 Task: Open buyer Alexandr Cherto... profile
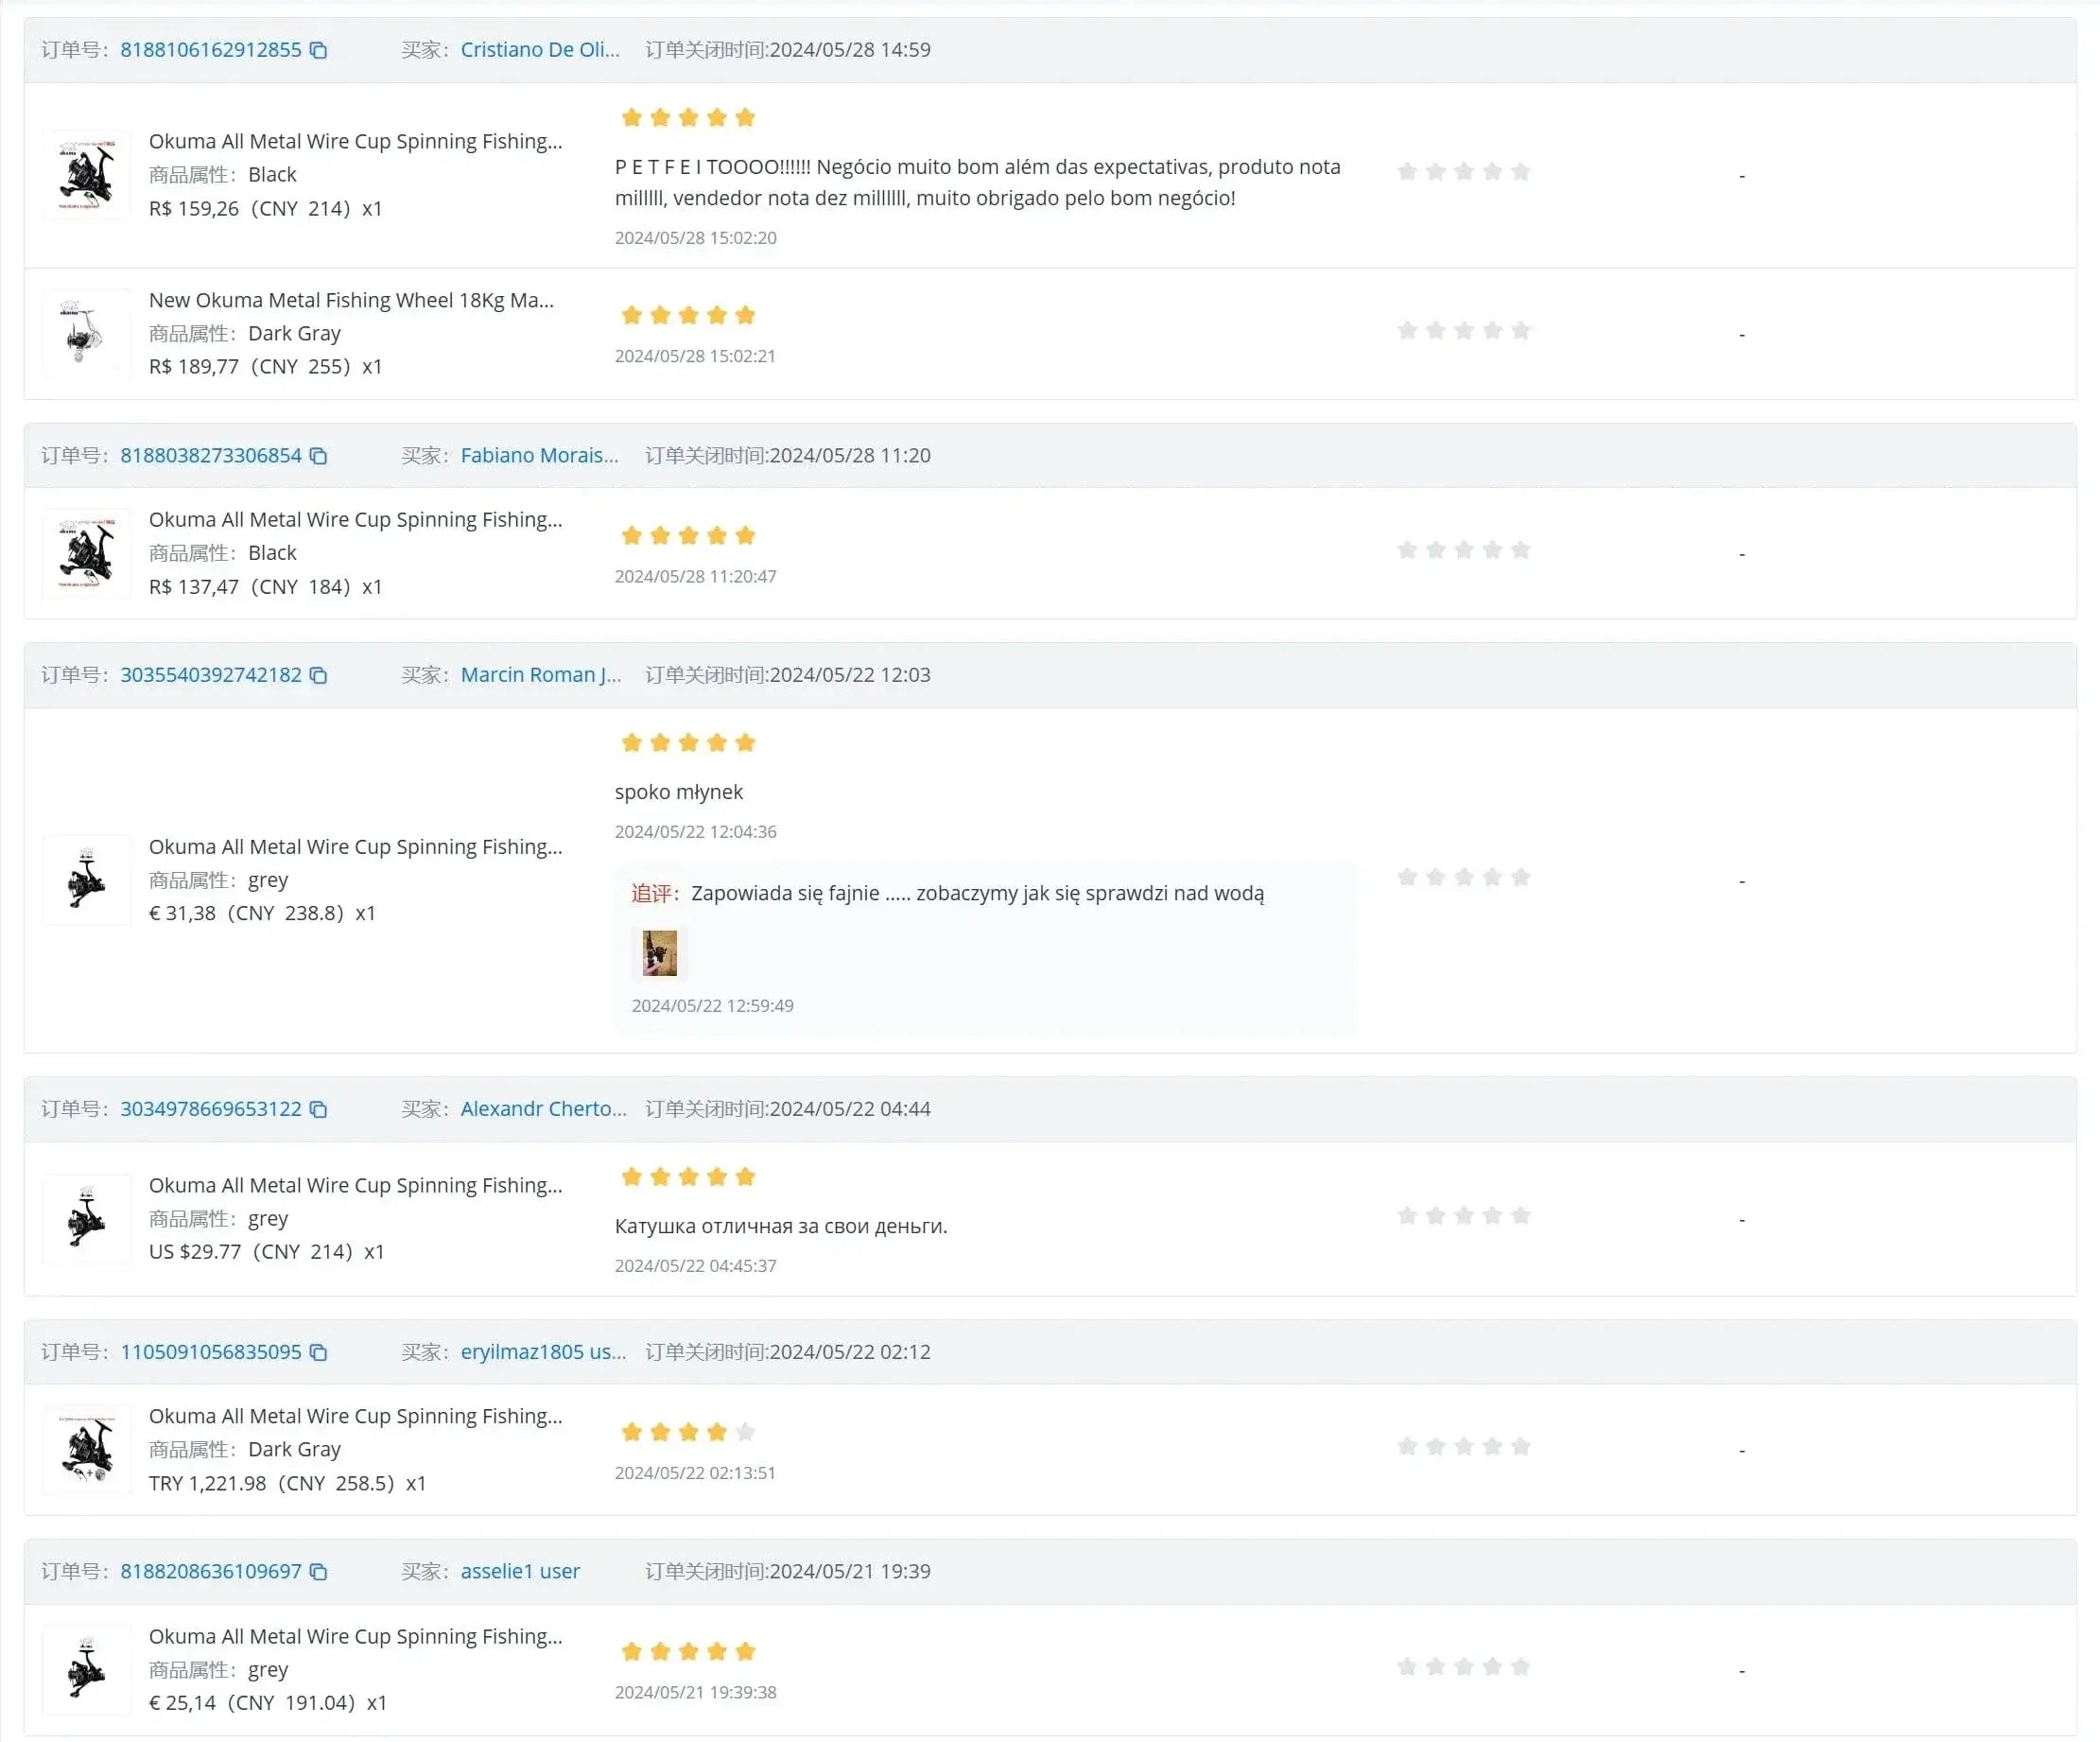coord(543,1109)
